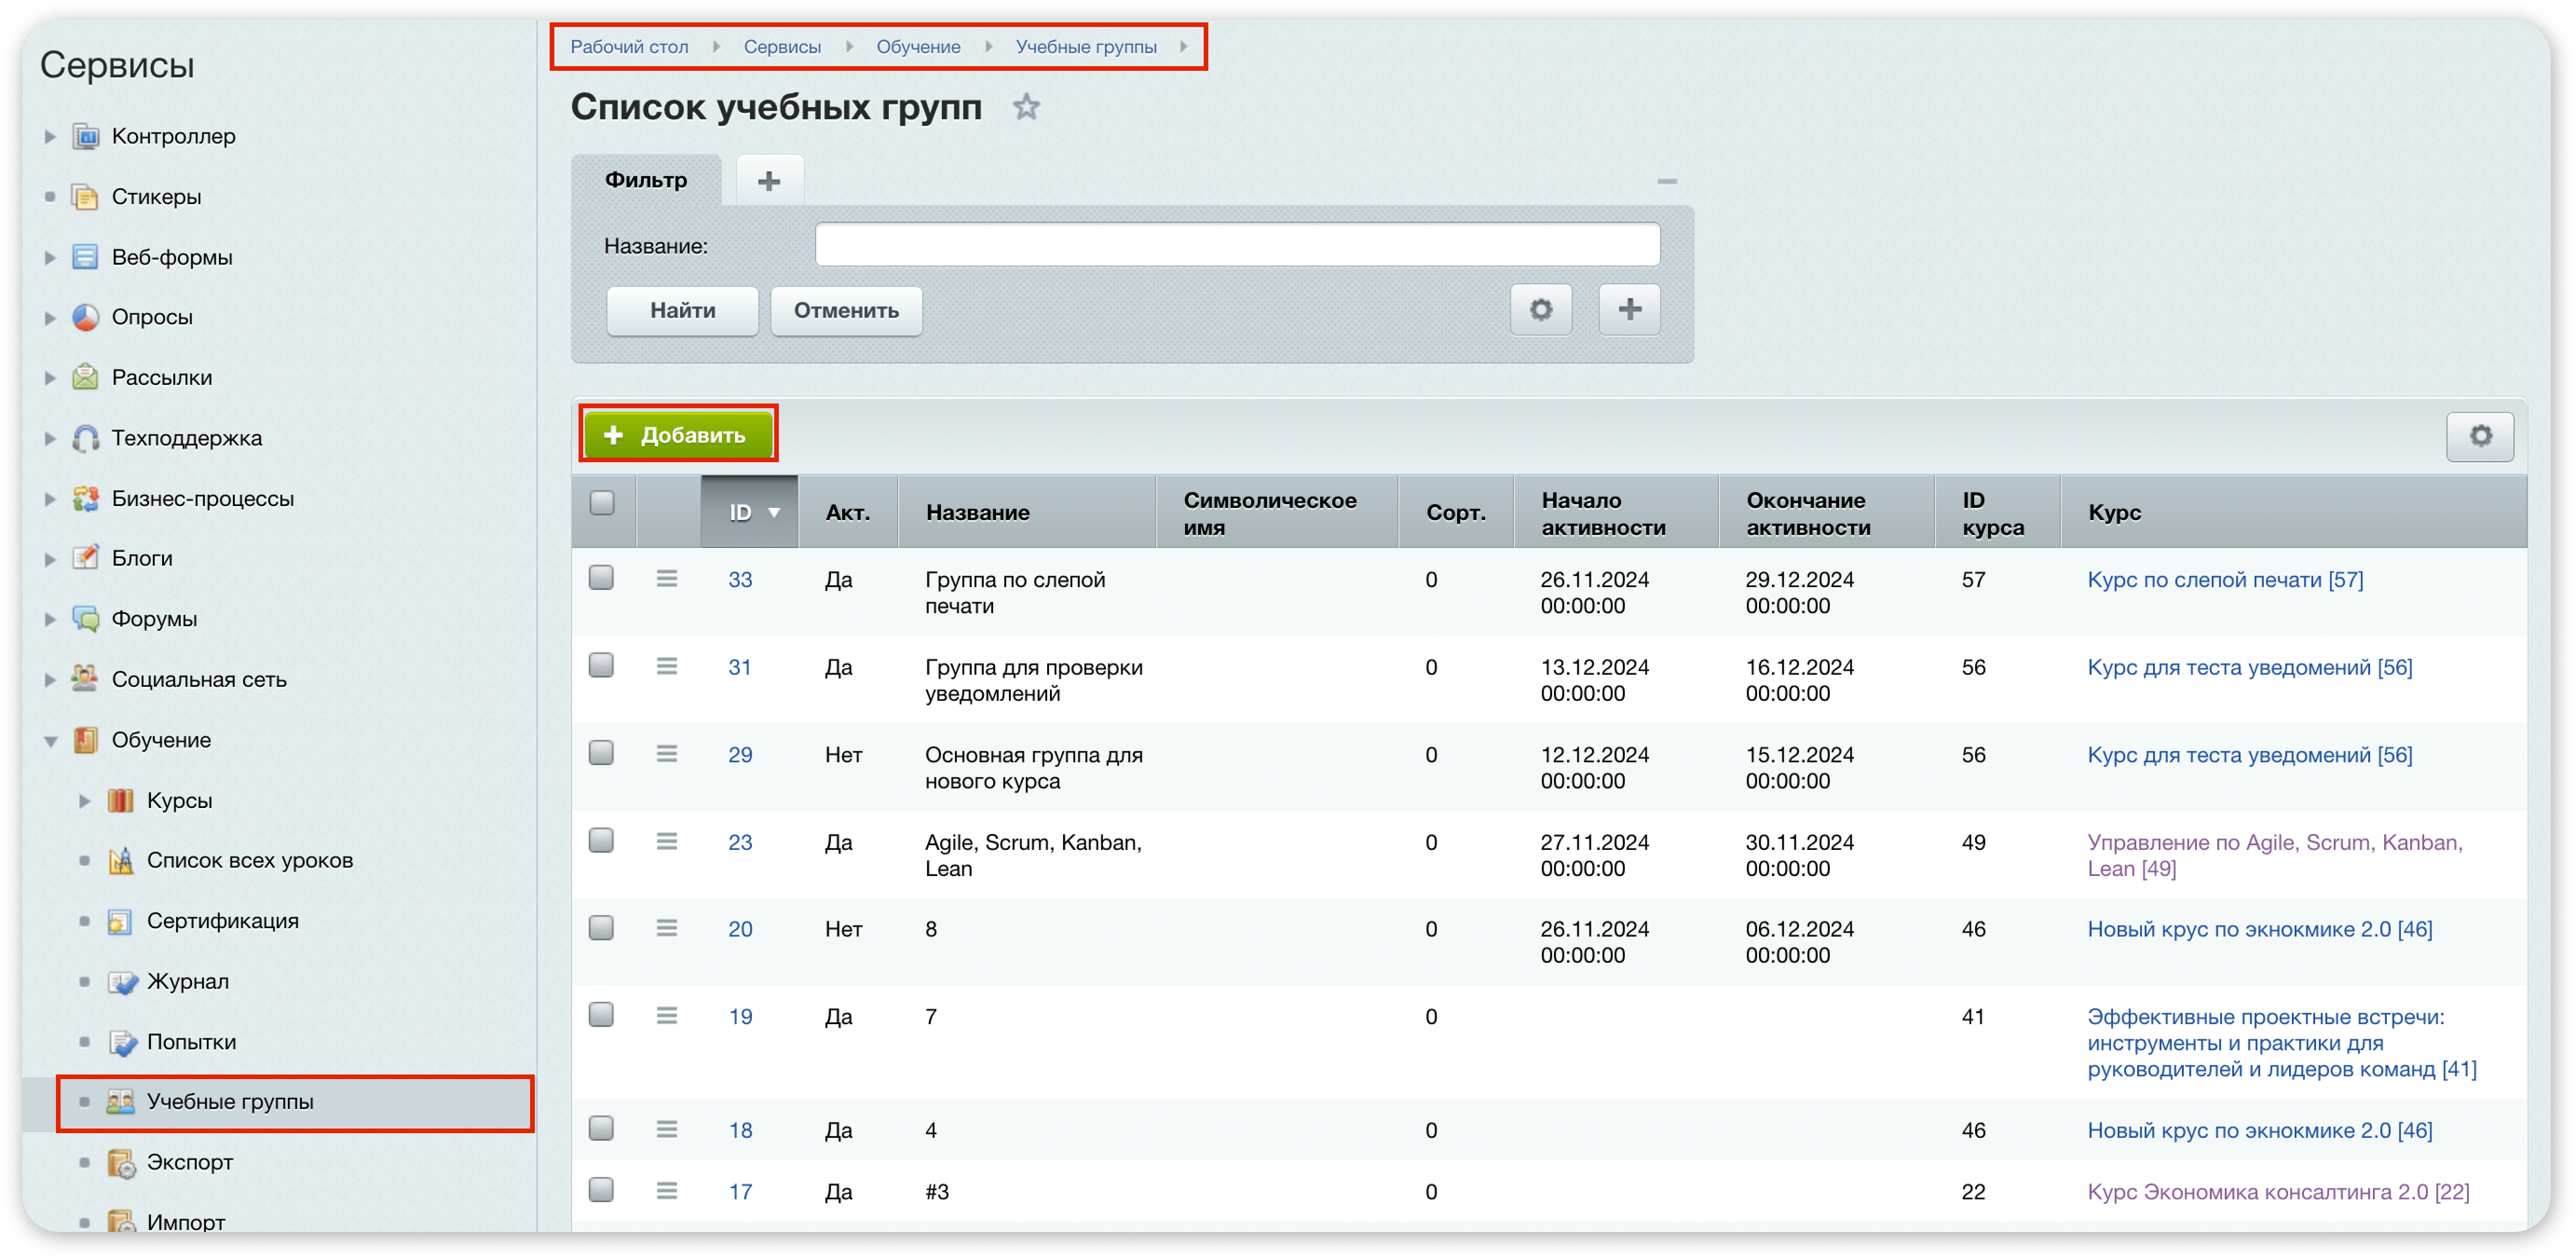Click the Учебные группы icon

click(x=121, y=1102)
